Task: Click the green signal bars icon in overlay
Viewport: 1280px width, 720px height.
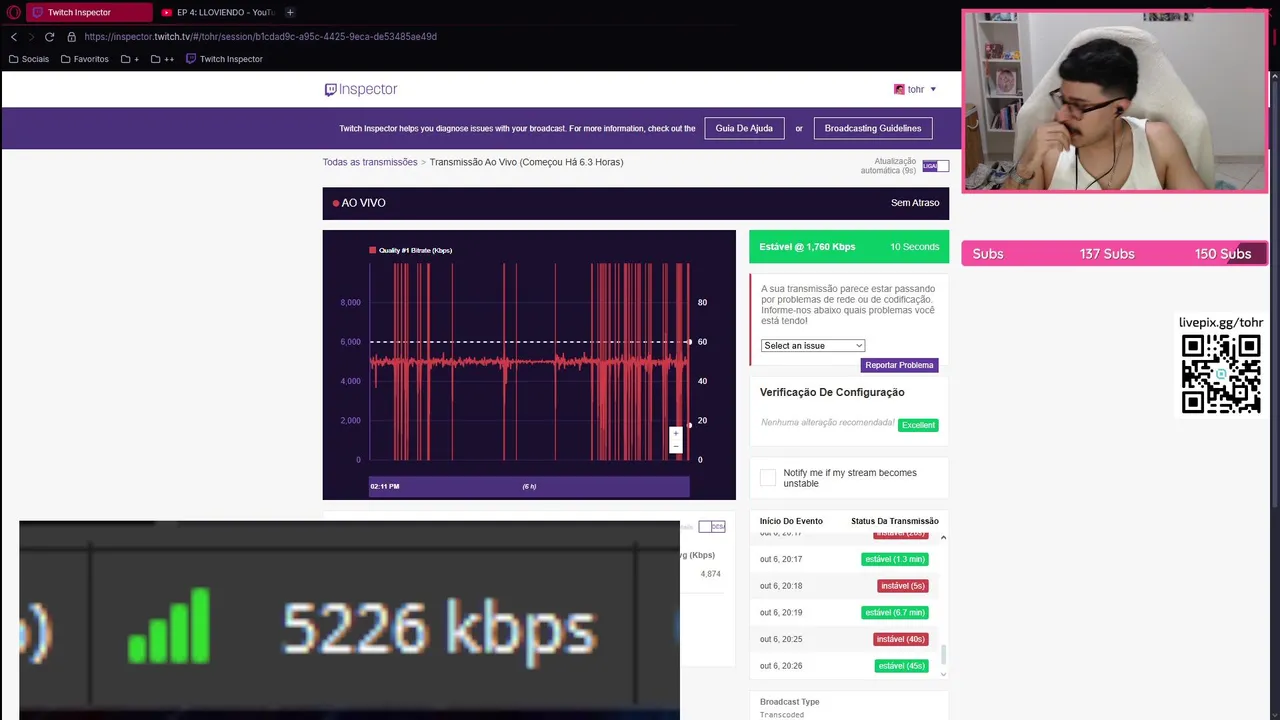Action: click(x=169, y=626)
